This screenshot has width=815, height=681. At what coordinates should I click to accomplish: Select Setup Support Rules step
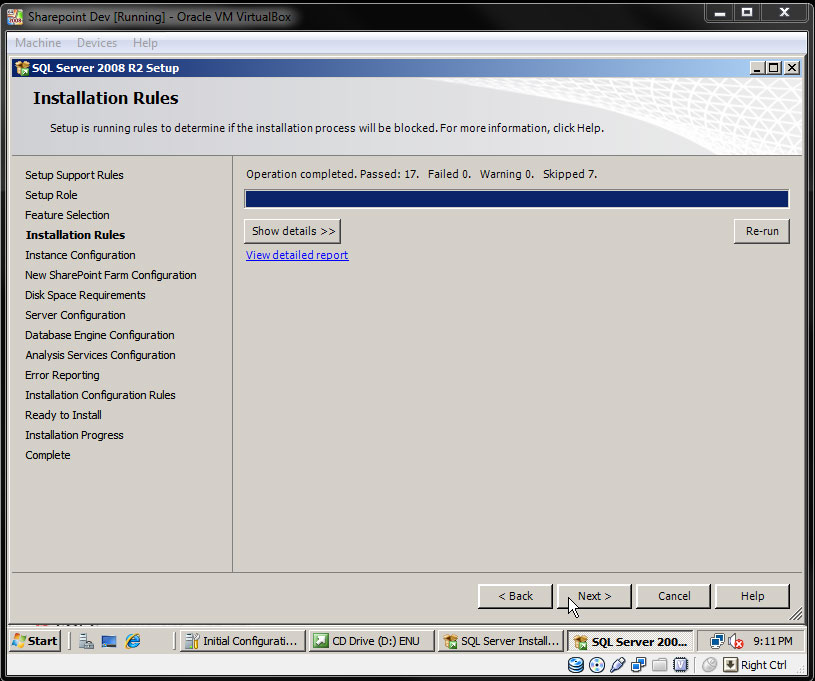point(74,175)
